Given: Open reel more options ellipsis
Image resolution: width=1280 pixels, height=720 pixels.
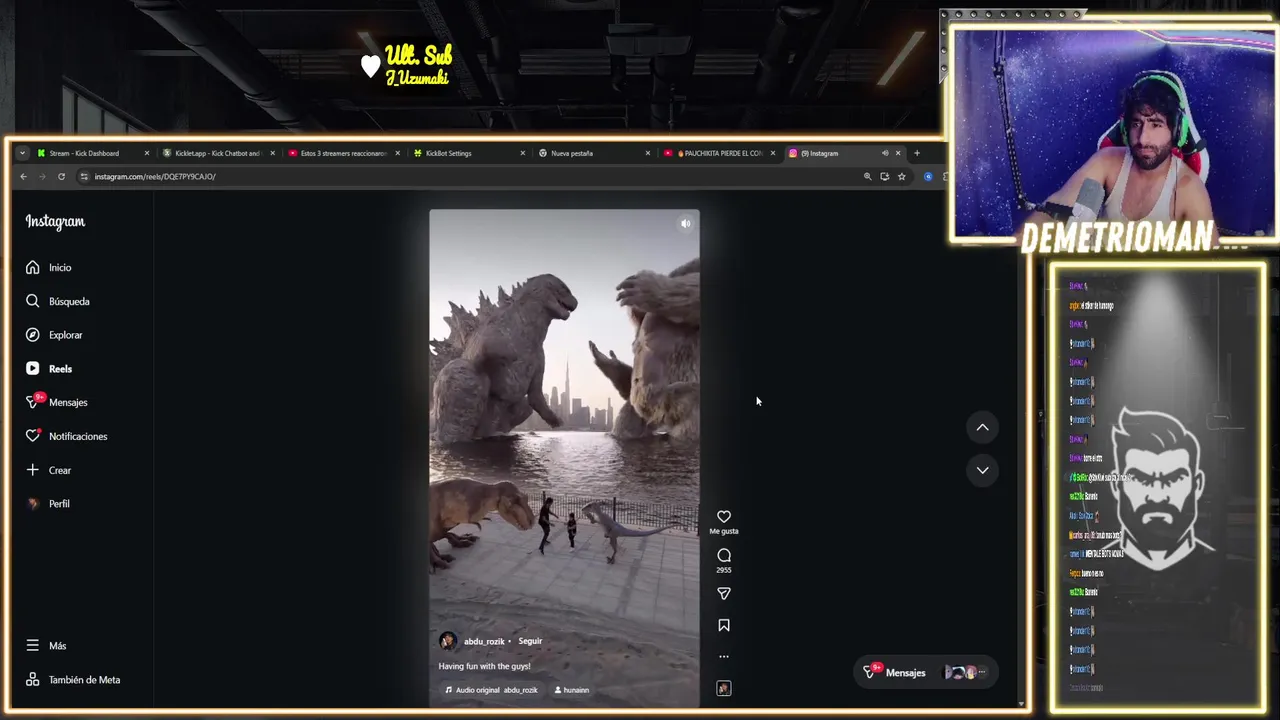Looking at the screenshot, I should [724, 657].
